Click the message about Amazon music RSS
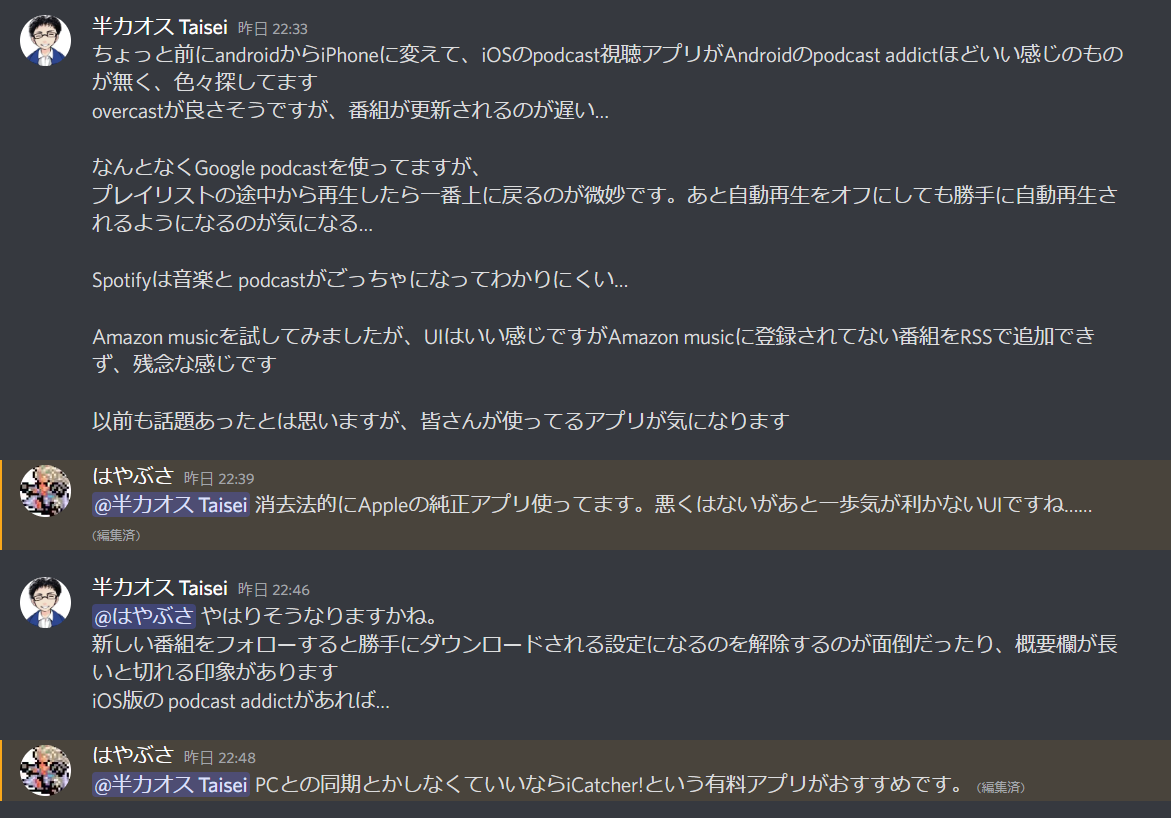The image size is (1171, 818). click(594, 350)
